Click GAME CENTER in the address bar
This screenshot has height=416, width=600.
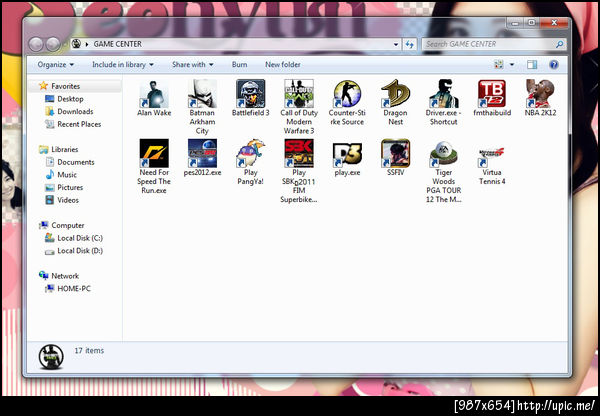118,44
